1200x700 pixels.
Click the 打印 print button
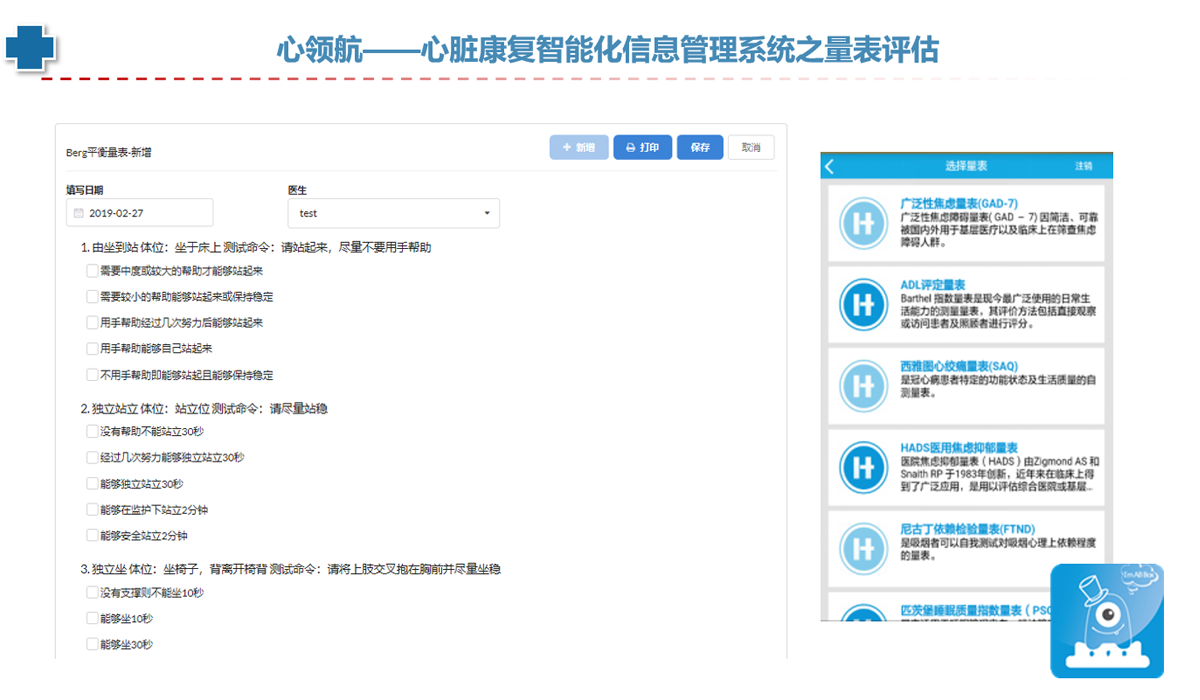coord(643,147)
